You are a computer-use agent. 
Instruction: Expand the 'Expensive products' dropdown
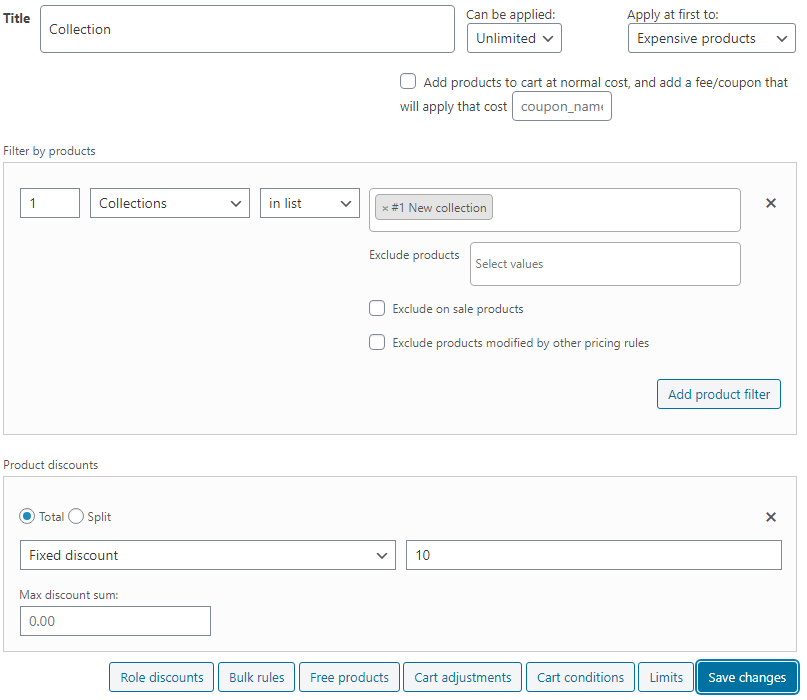tap(711, 38)
